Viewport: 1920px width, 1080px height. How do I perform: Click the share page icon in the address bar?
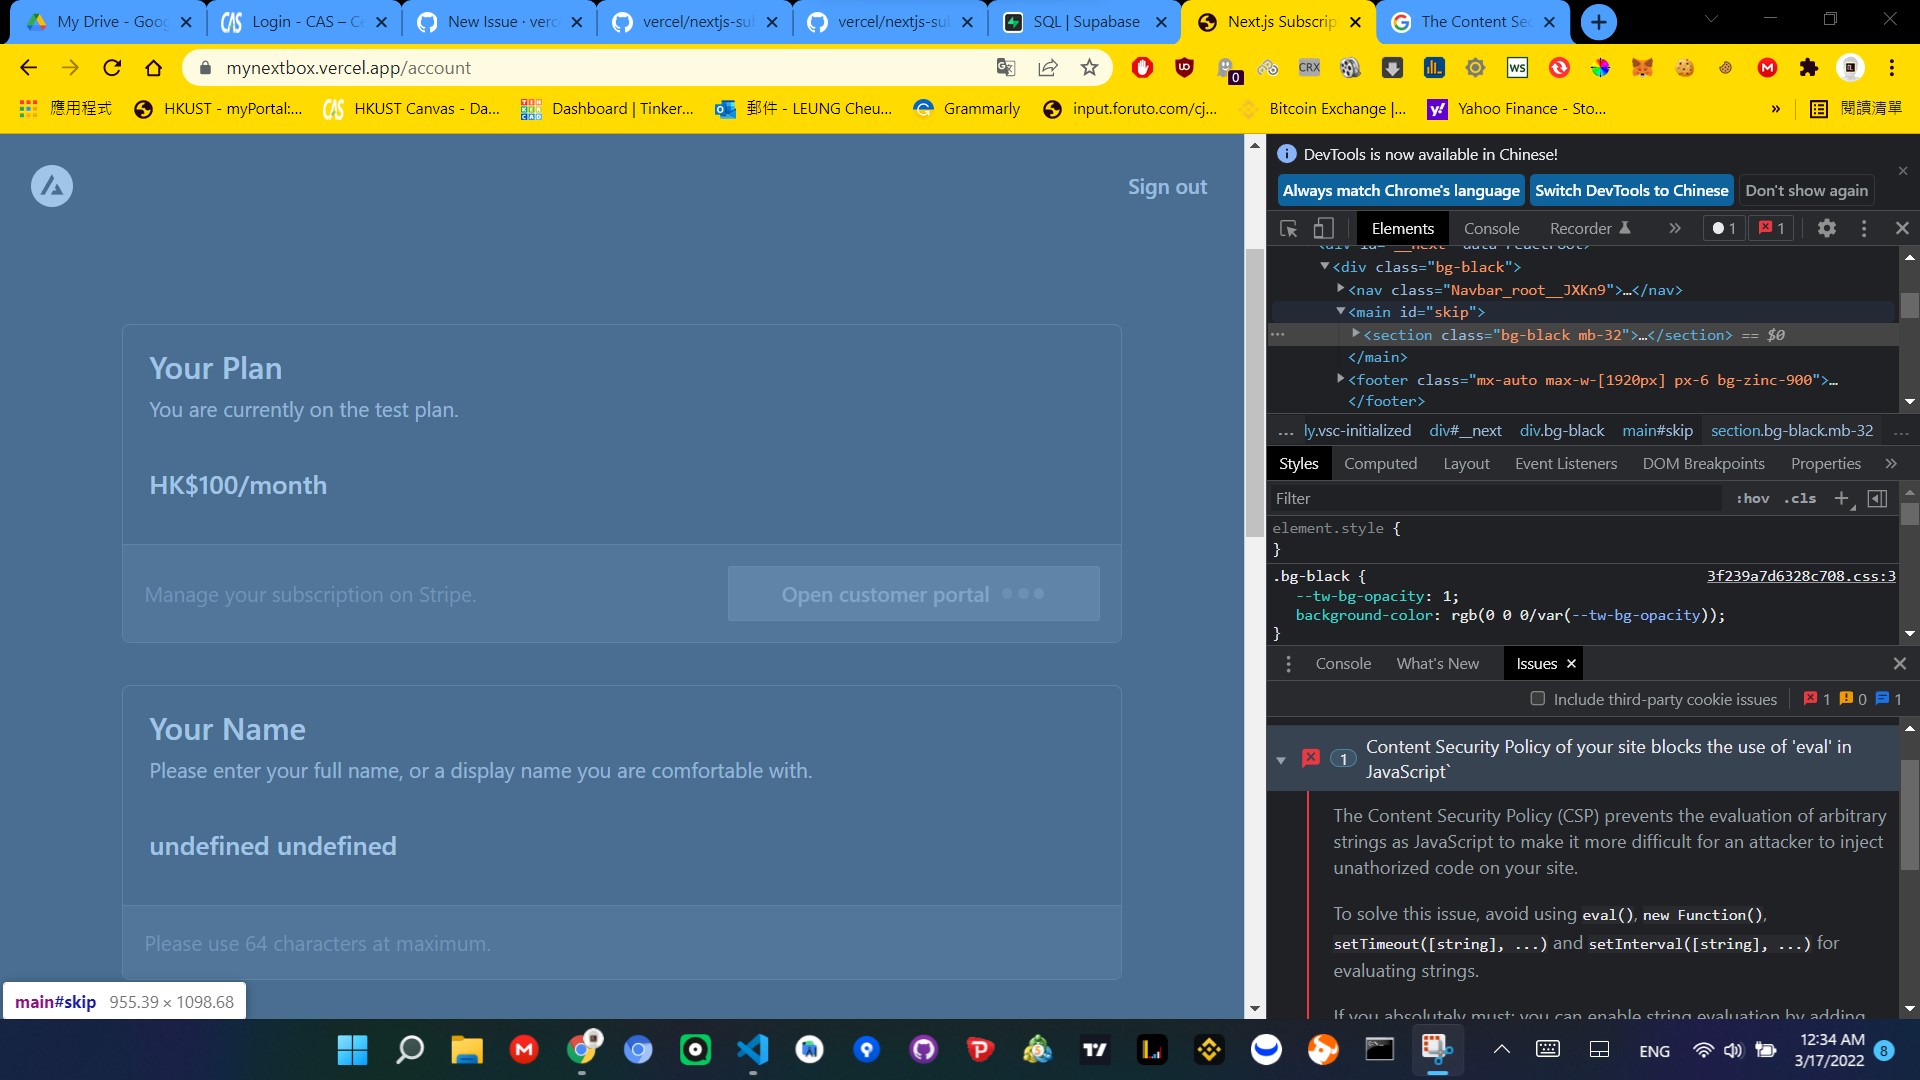tap(1047, 67)
